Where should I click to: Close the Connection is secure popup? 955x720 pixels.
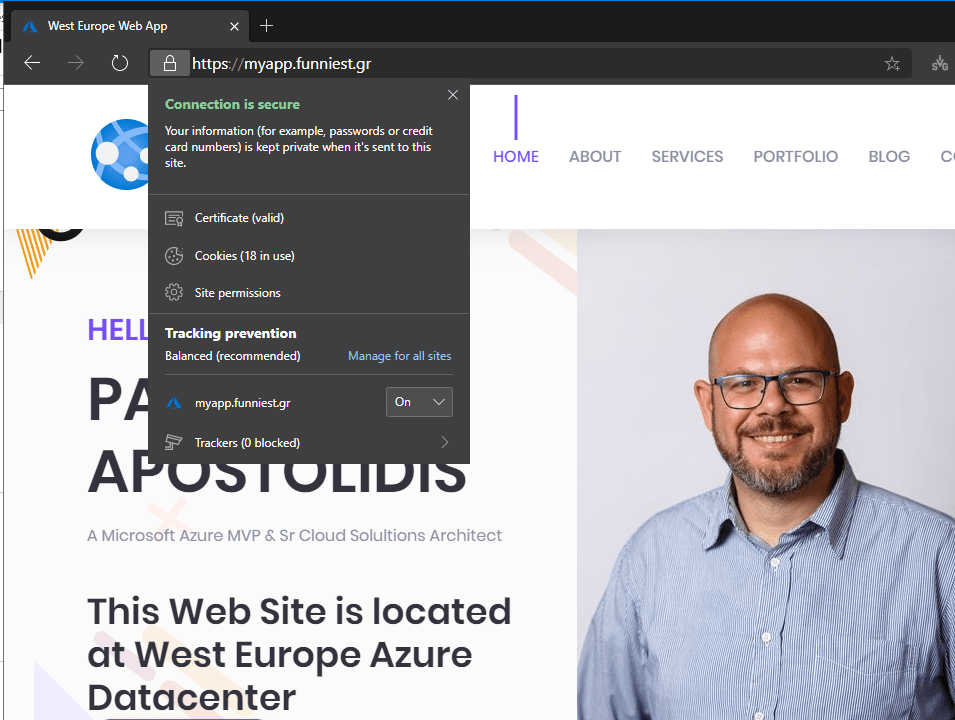[453, 95]
